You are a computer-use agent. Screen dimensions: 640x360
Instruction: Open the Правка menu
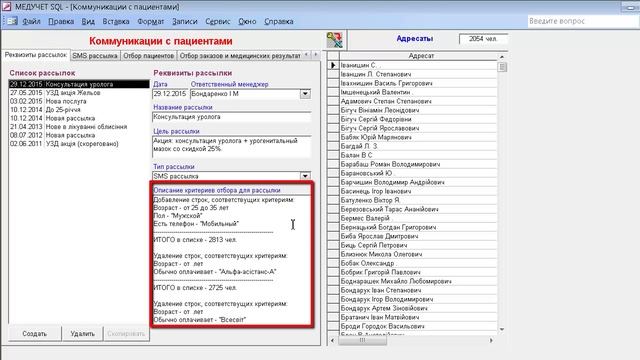coord(61,21)
